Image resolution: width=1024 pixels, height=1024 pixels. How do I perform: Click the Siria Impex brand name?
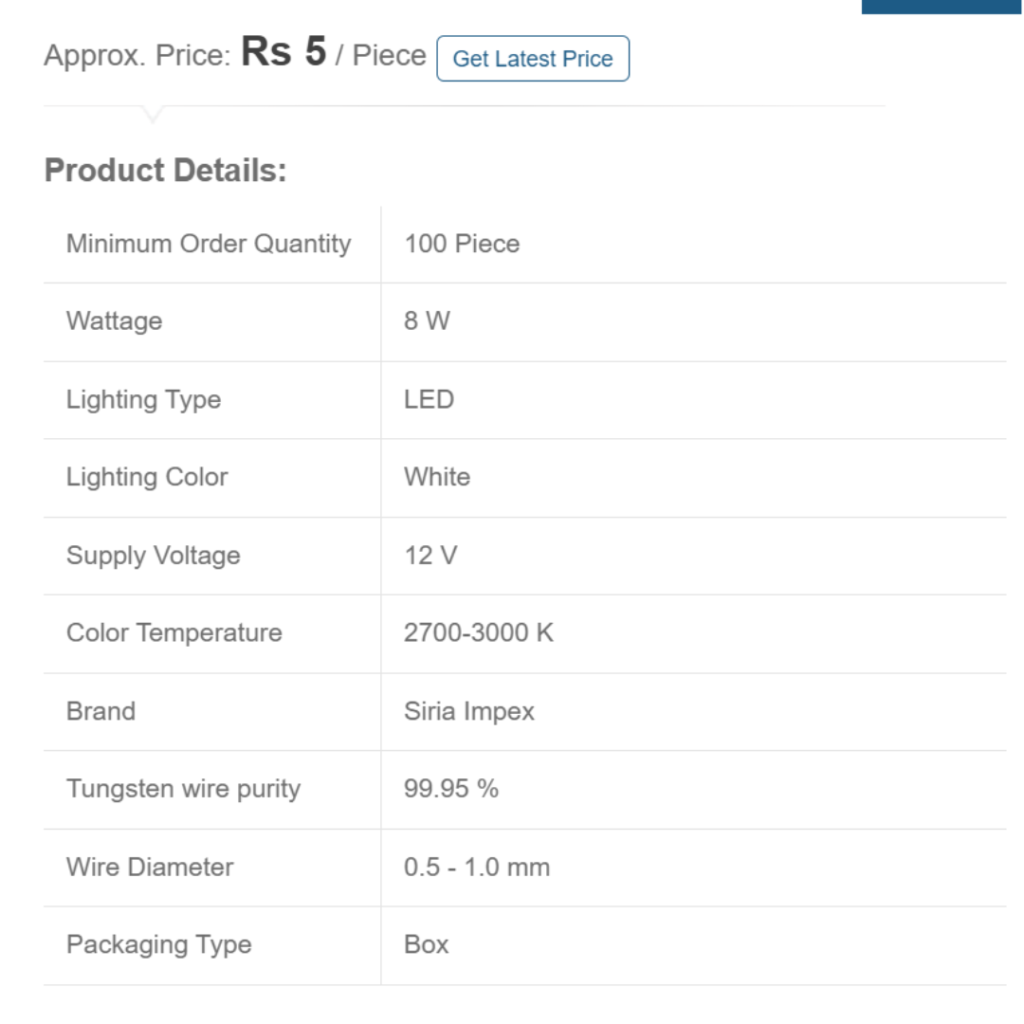click(x=469, y=711)
